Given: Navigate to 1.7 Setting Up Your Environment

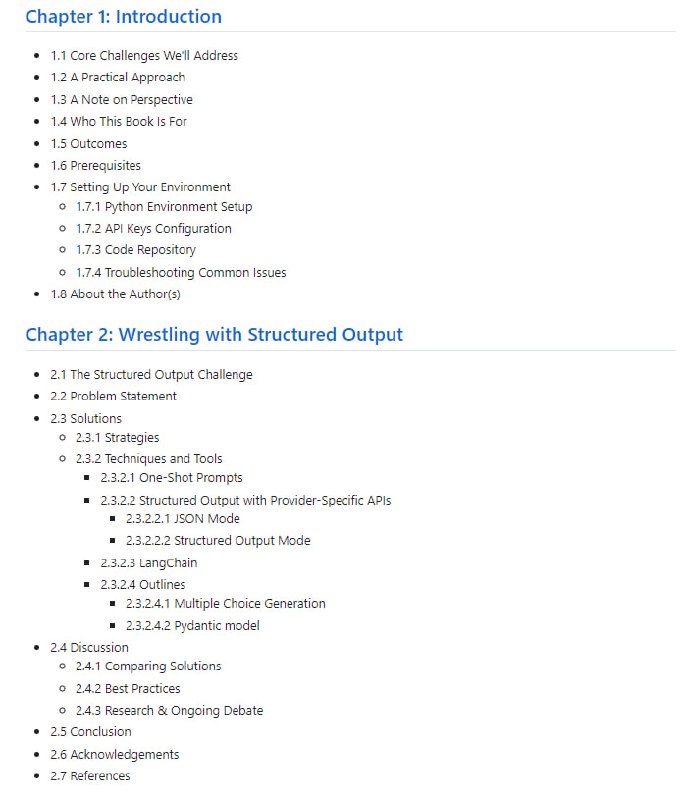Looking at the screenshot, I should (140, 187).
